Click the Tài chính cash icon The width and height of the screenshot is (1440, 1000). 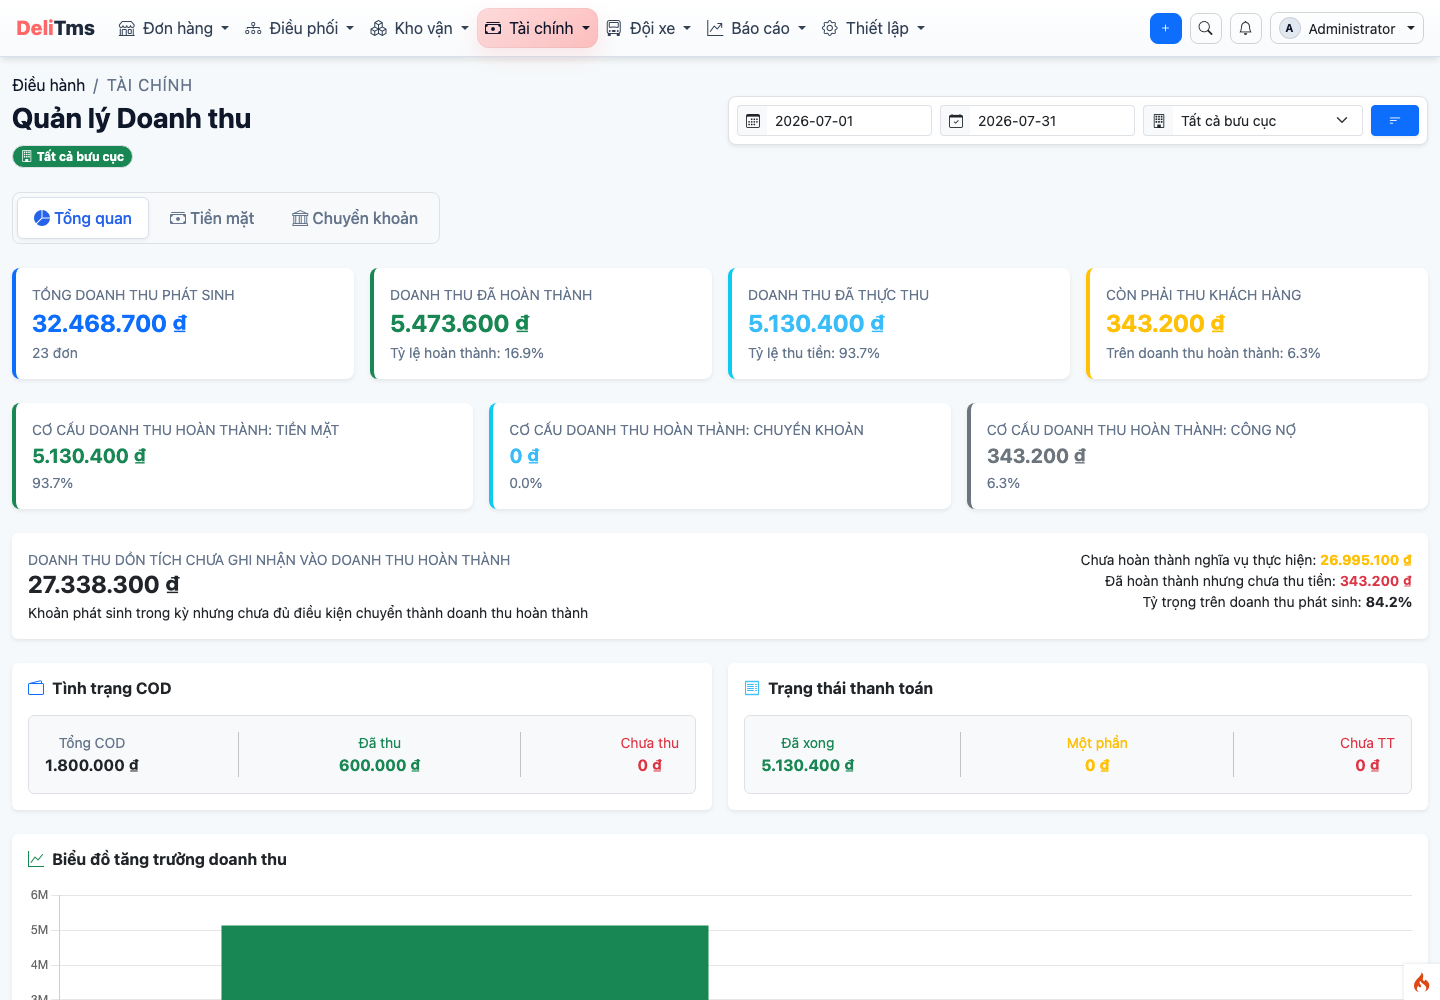(x=493, y=28)
